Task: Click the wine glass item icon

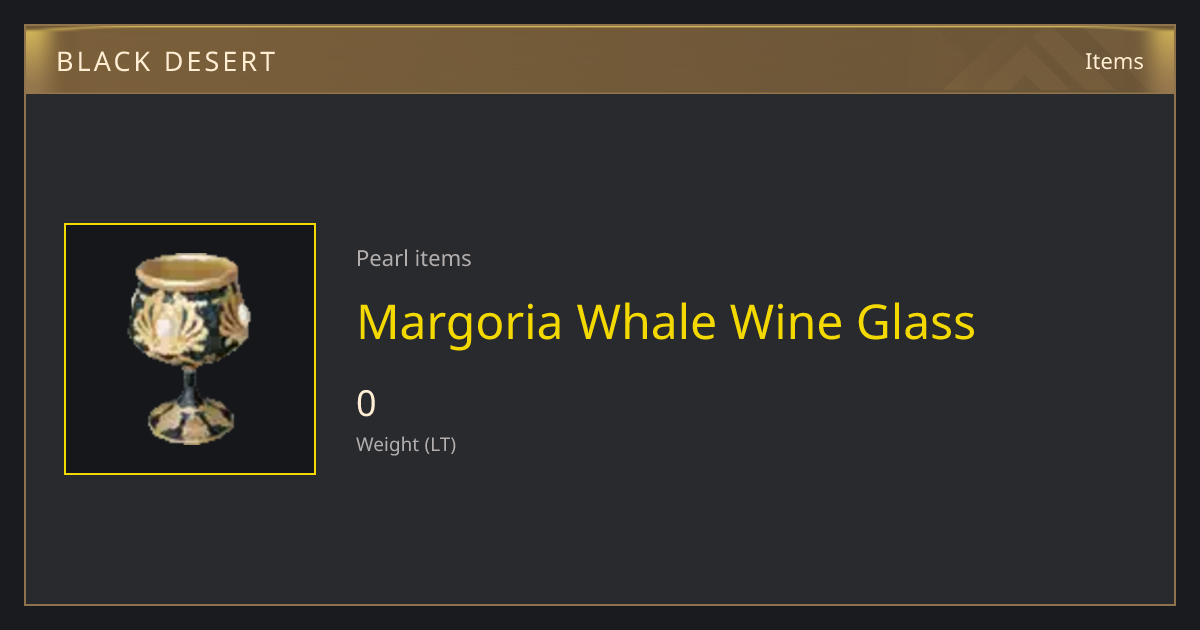Action: 190,349
